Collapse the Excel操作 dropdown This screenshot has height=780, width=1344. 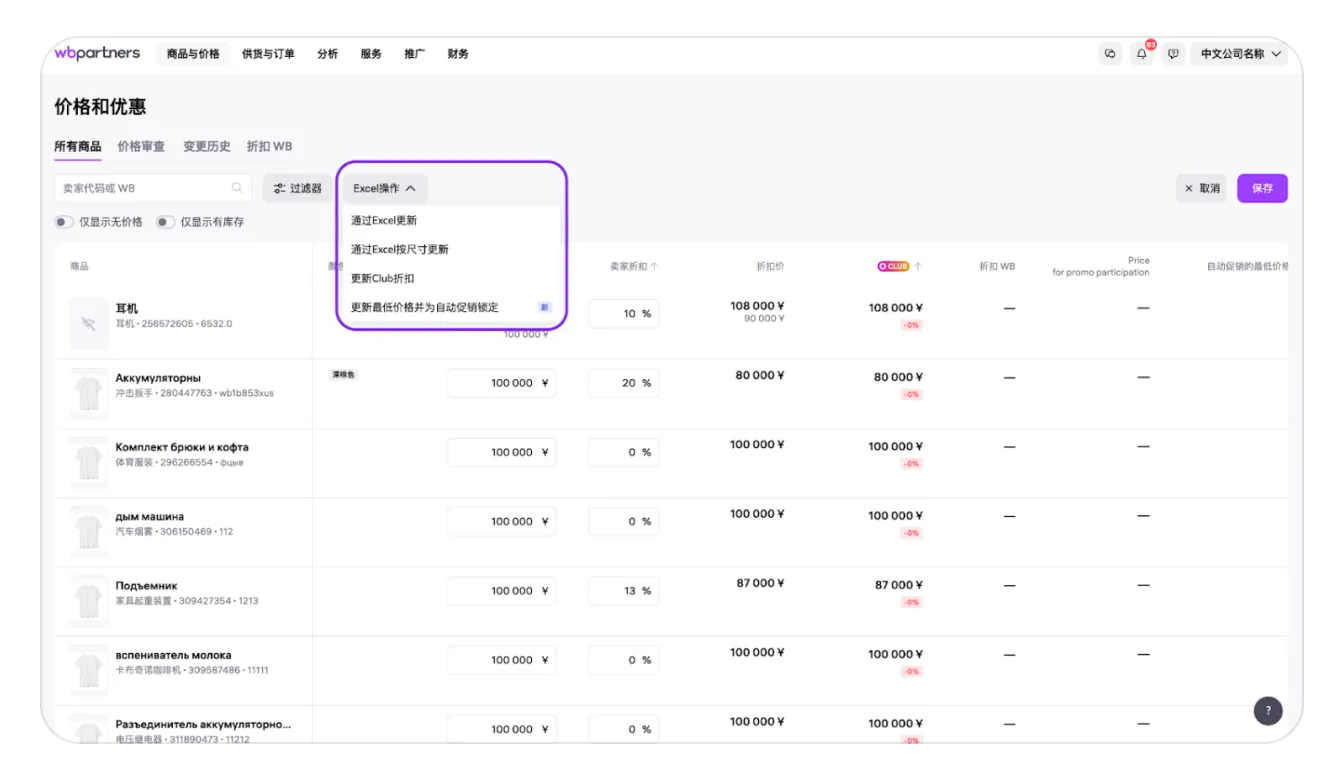click(x=385, y=188)
